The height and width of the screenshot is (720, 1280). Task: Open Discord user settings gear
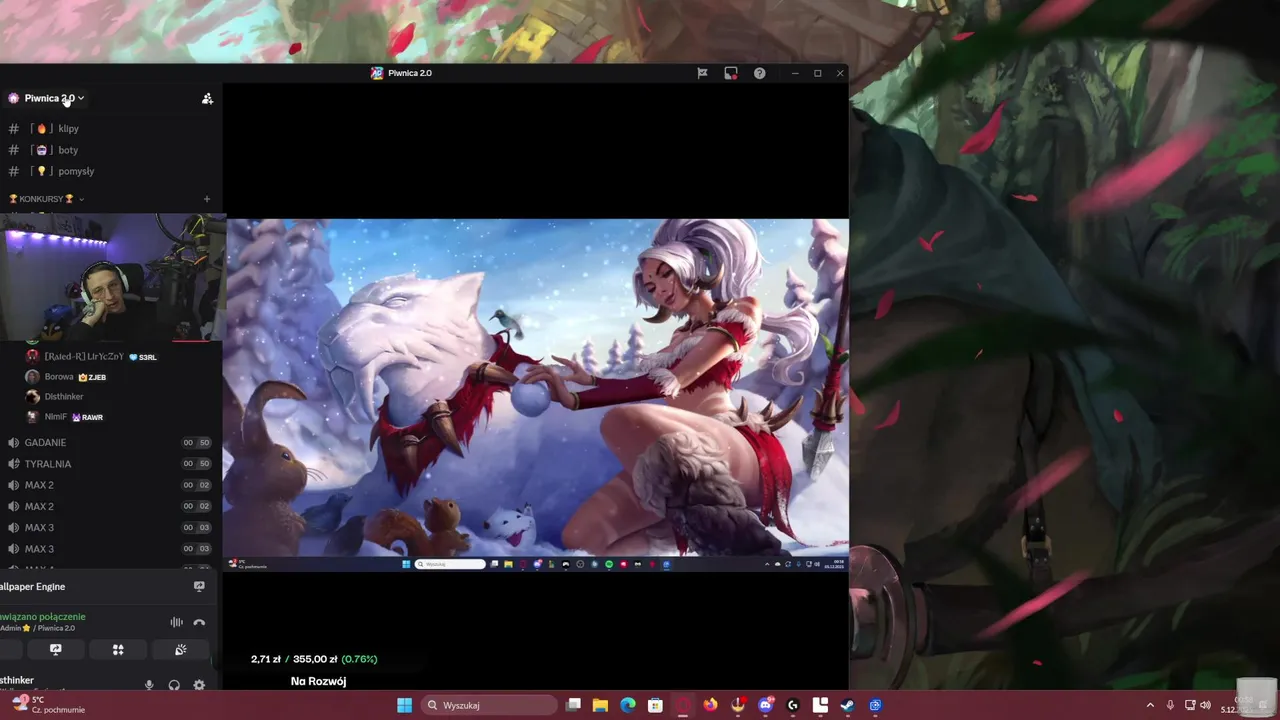coord(199,685)
